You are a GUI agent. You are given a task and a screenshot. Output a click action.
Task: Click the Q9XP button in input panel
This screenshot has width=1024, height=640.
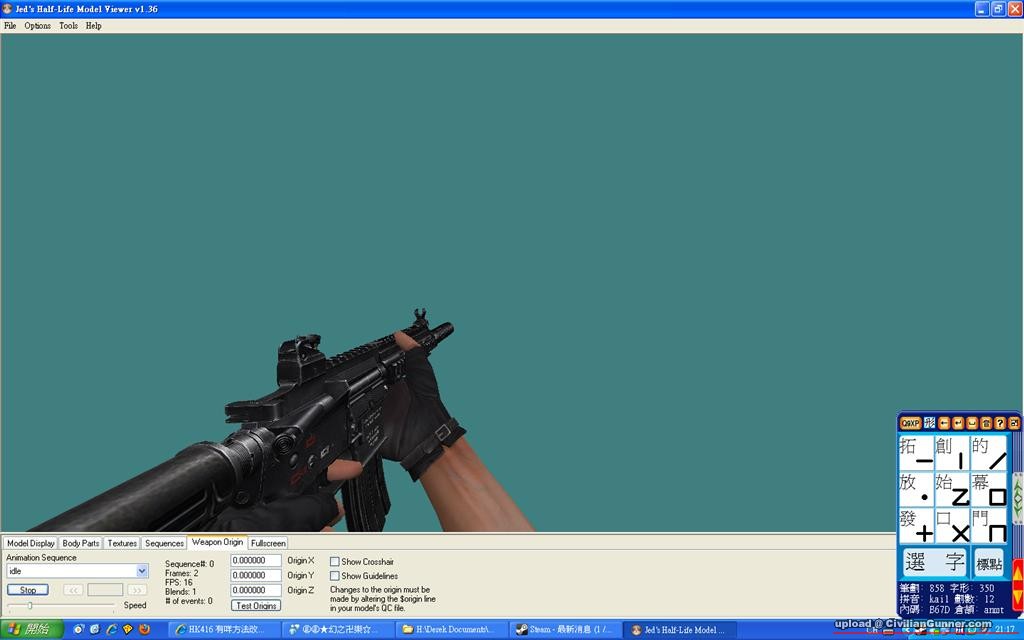(x=909, y=423)
